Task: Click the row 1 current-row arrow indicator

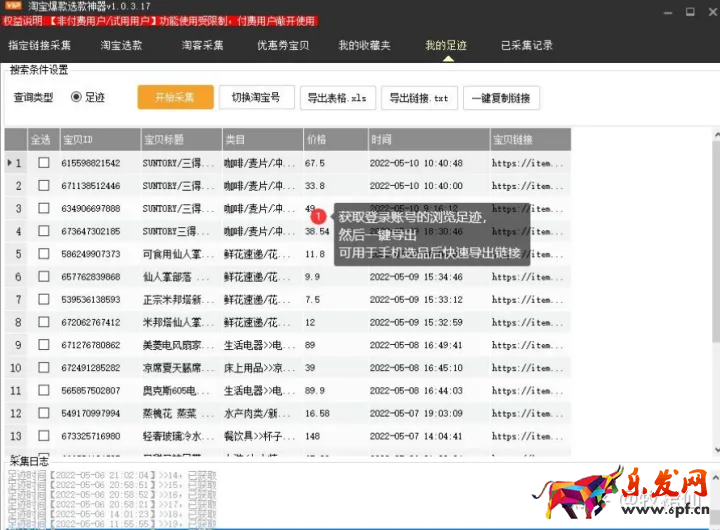Action: point(10,163)
